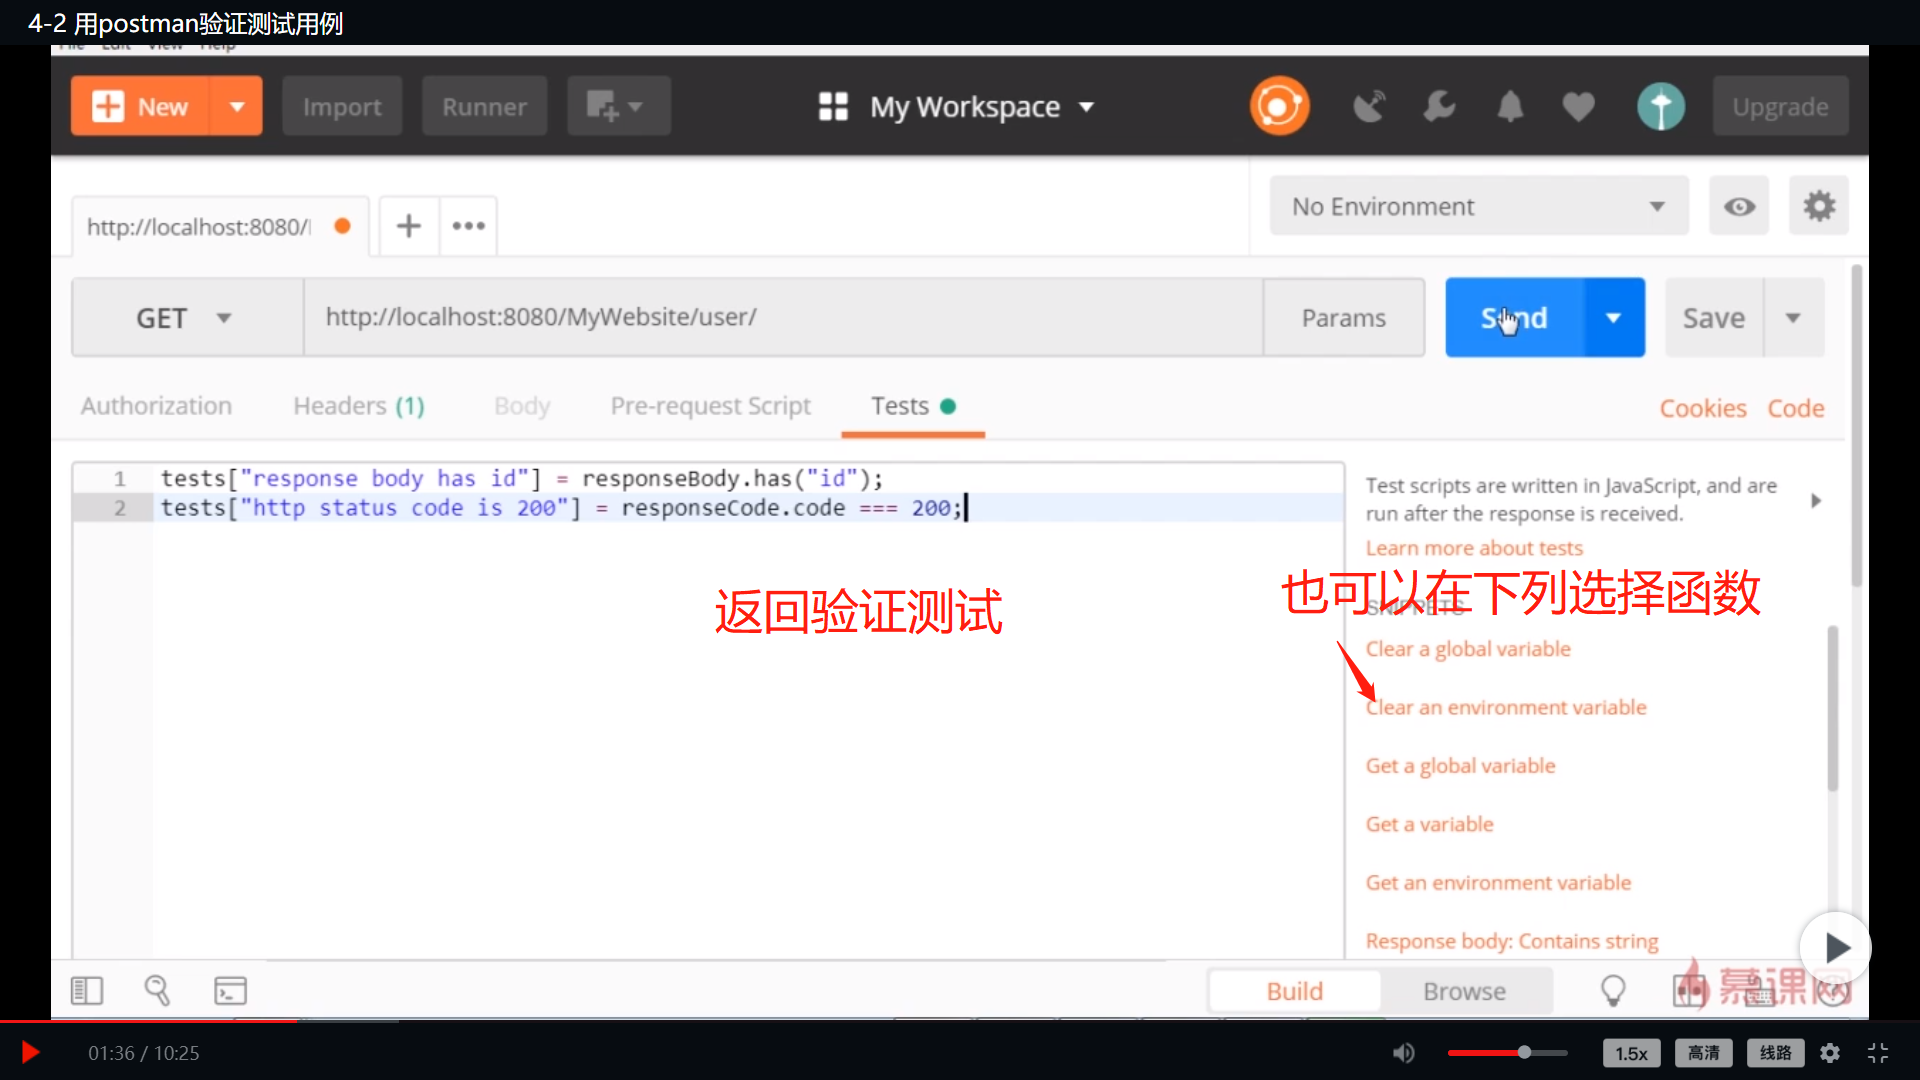The height and width of the screenshot is (1080, 1920).
Task: Click the search magnifier icon
Action: pyautogui.click(x=157, y=990)
